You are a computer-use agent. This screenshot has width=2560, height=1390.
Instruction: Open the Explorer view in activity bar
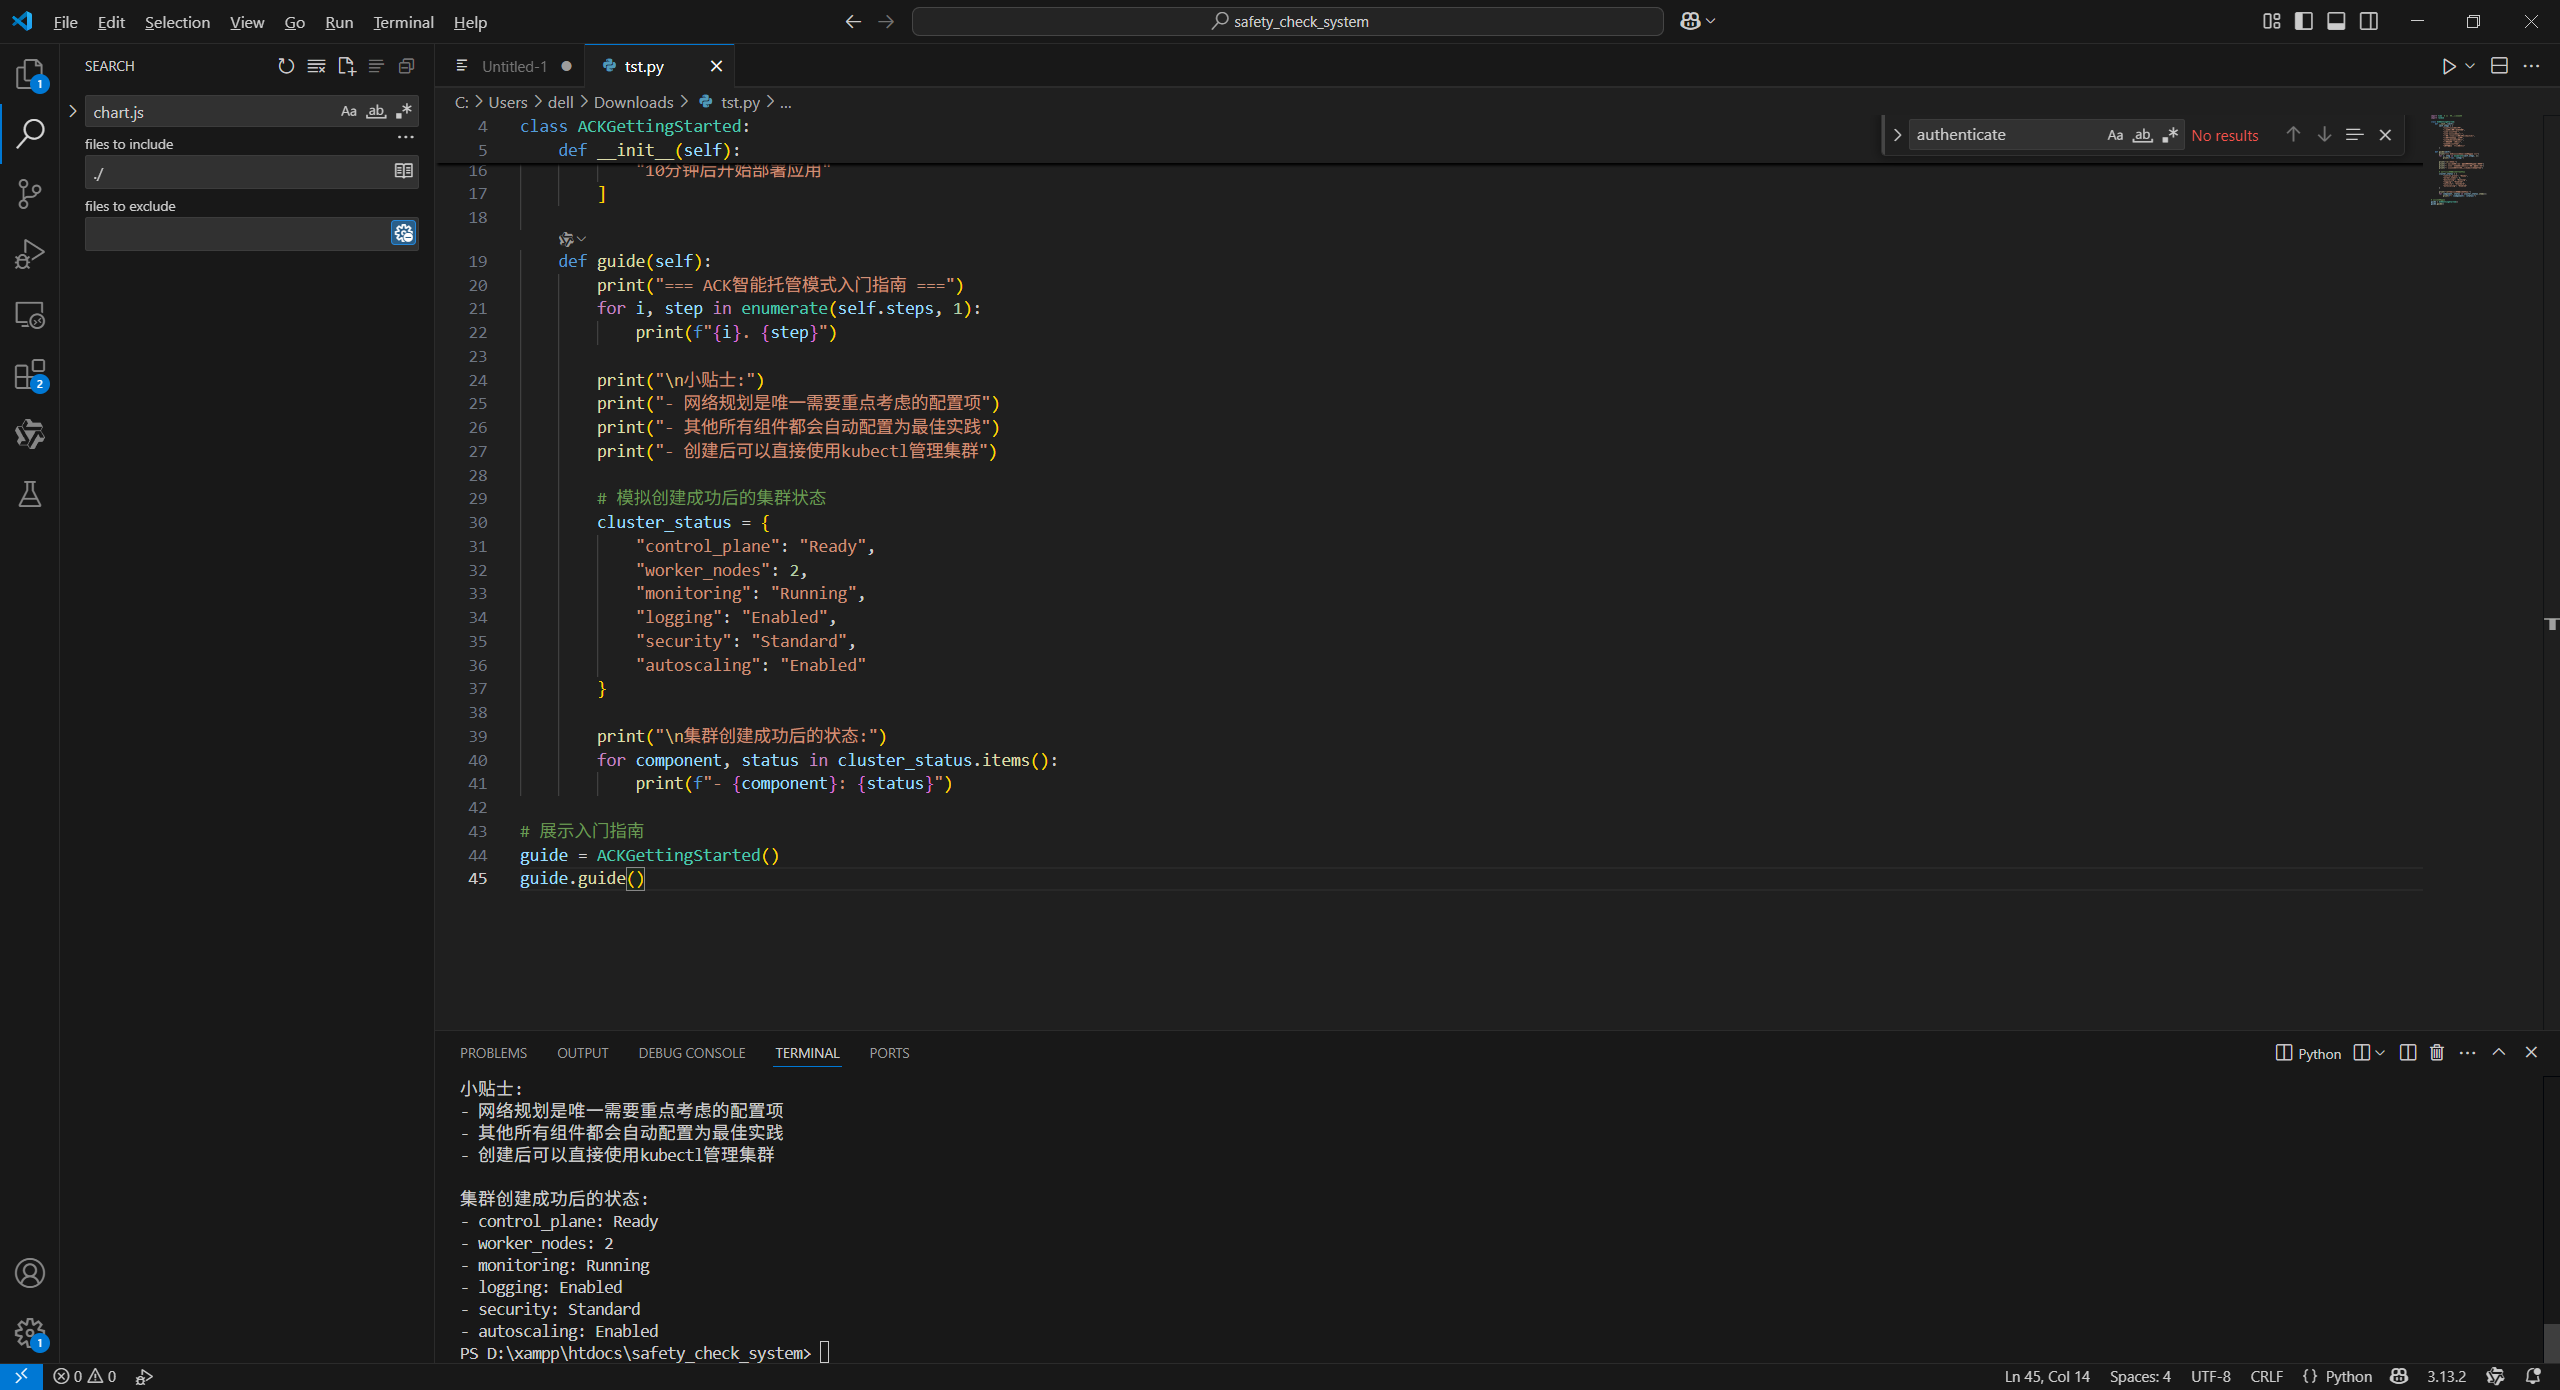(30, 74)
